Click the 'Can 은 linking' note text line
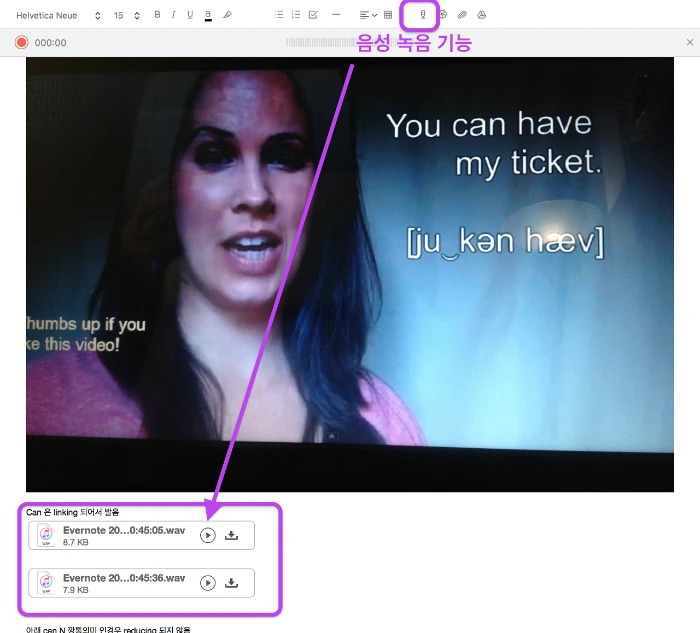The width and height of the screenshot is (700, 633). [72, 512]
